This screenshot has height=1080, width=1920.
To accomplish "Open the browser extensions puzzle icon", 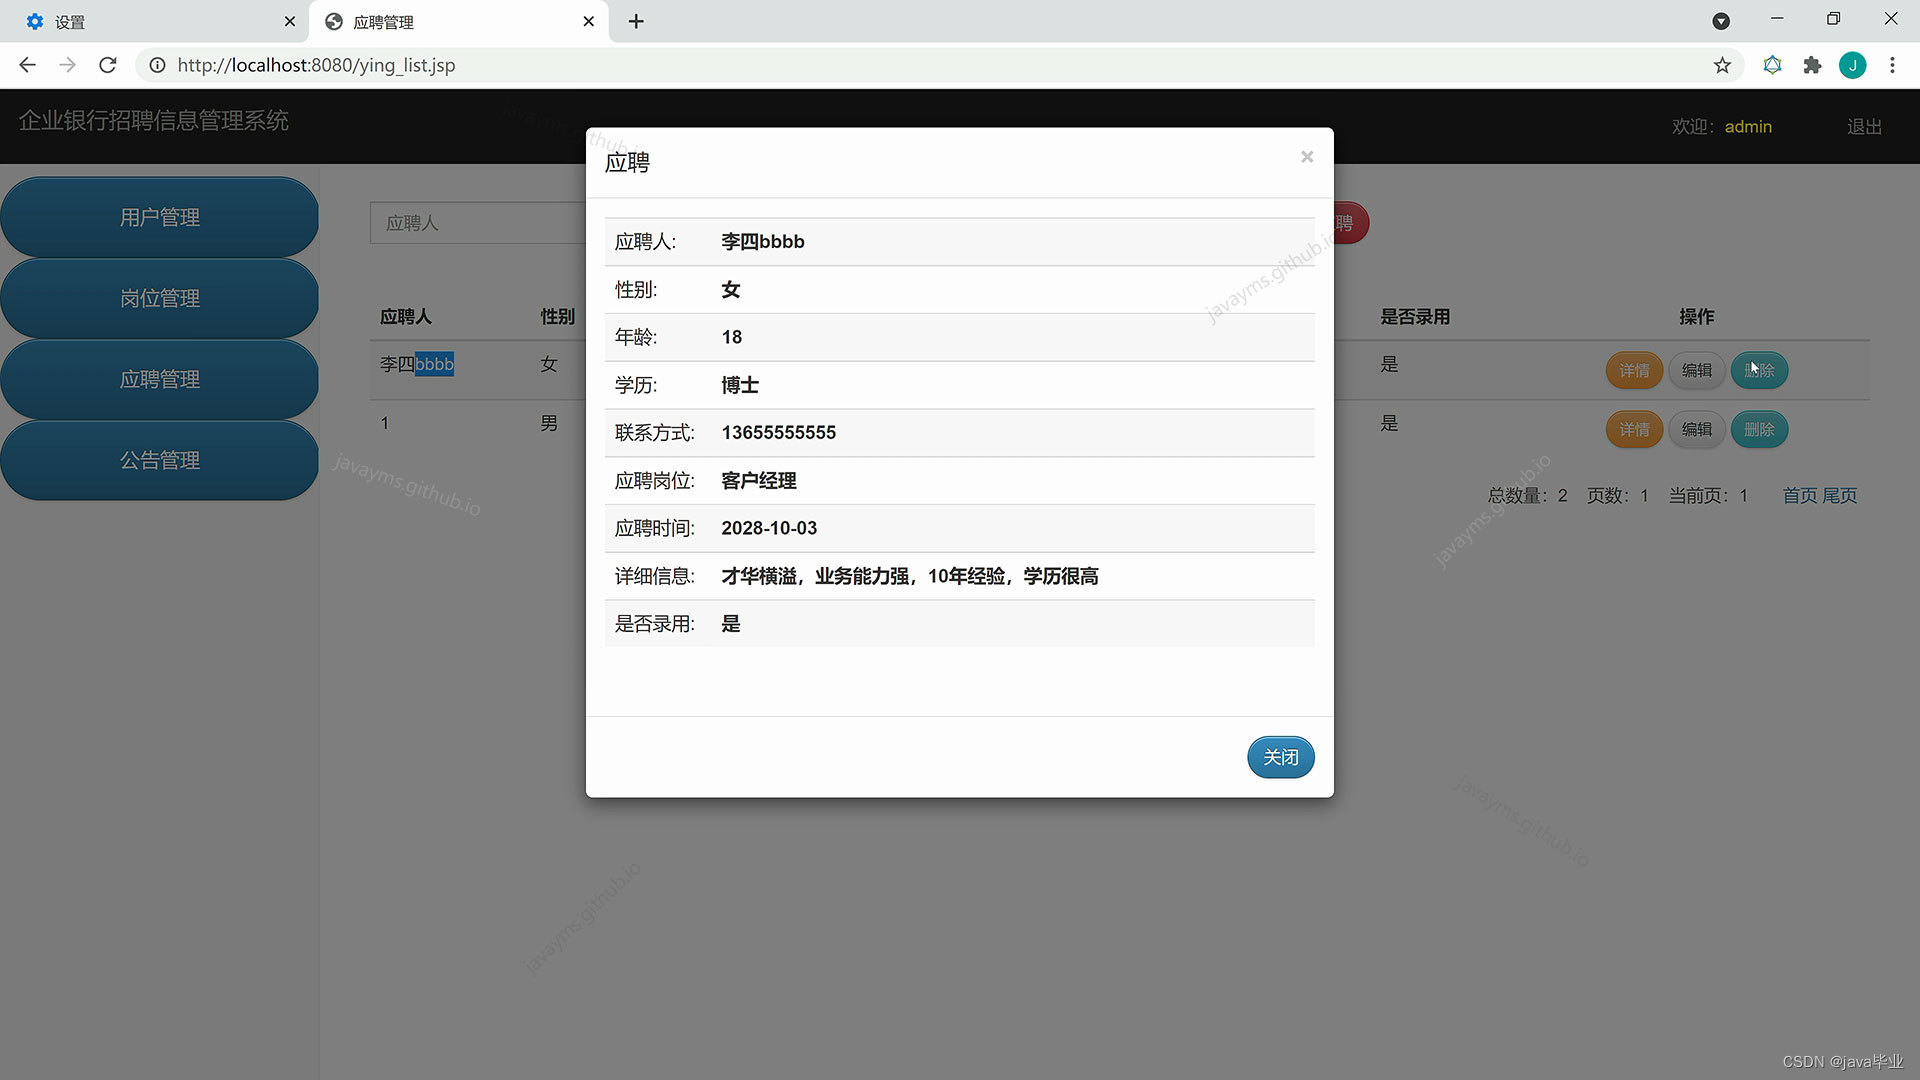I will click(x=1812, y=65).
